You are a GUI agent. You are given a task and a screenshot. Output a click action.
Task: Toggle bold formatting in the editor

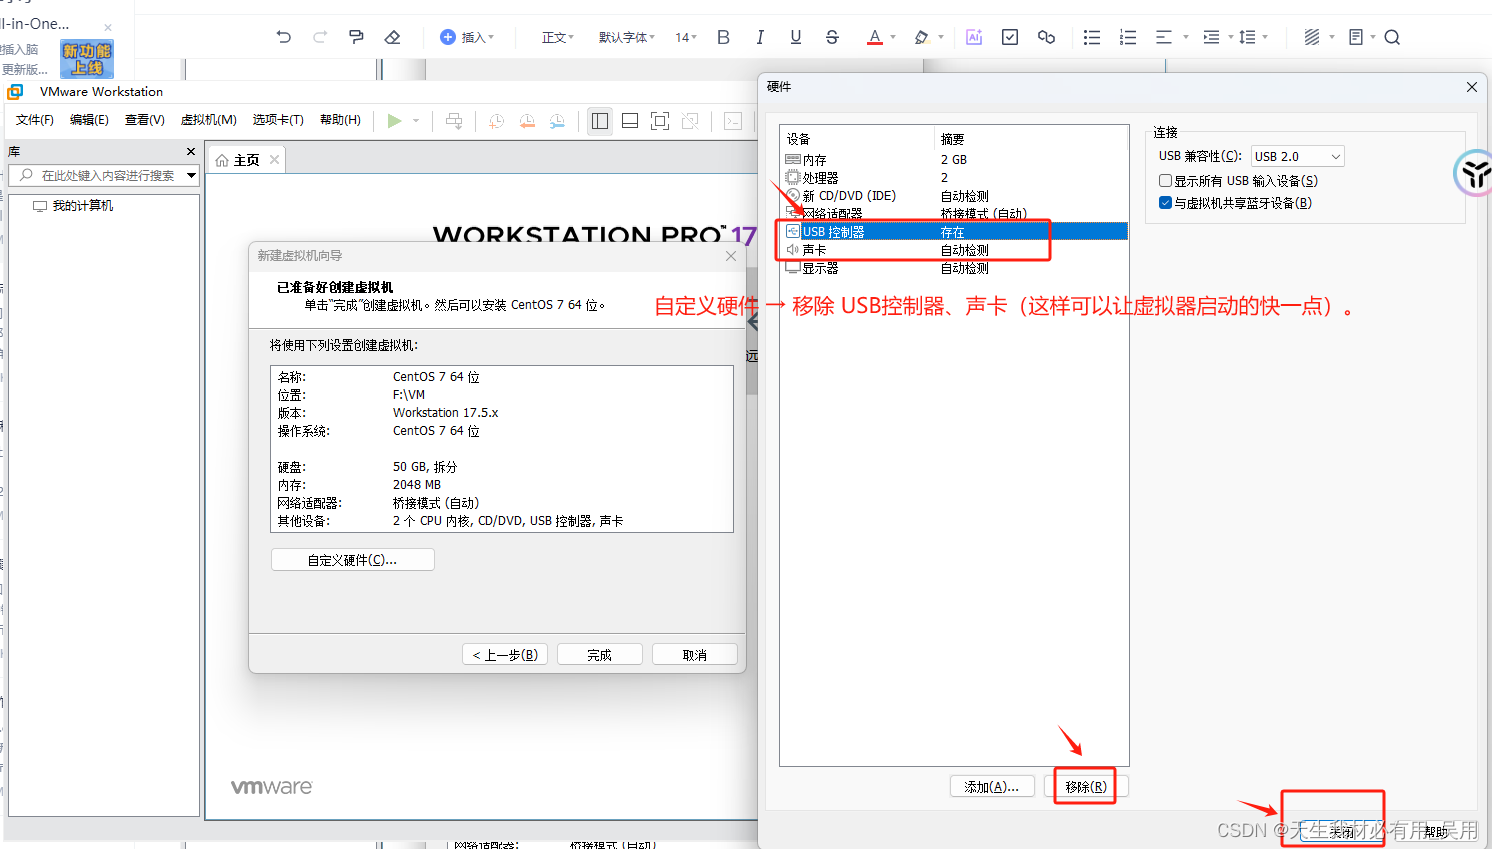(723, 37)
